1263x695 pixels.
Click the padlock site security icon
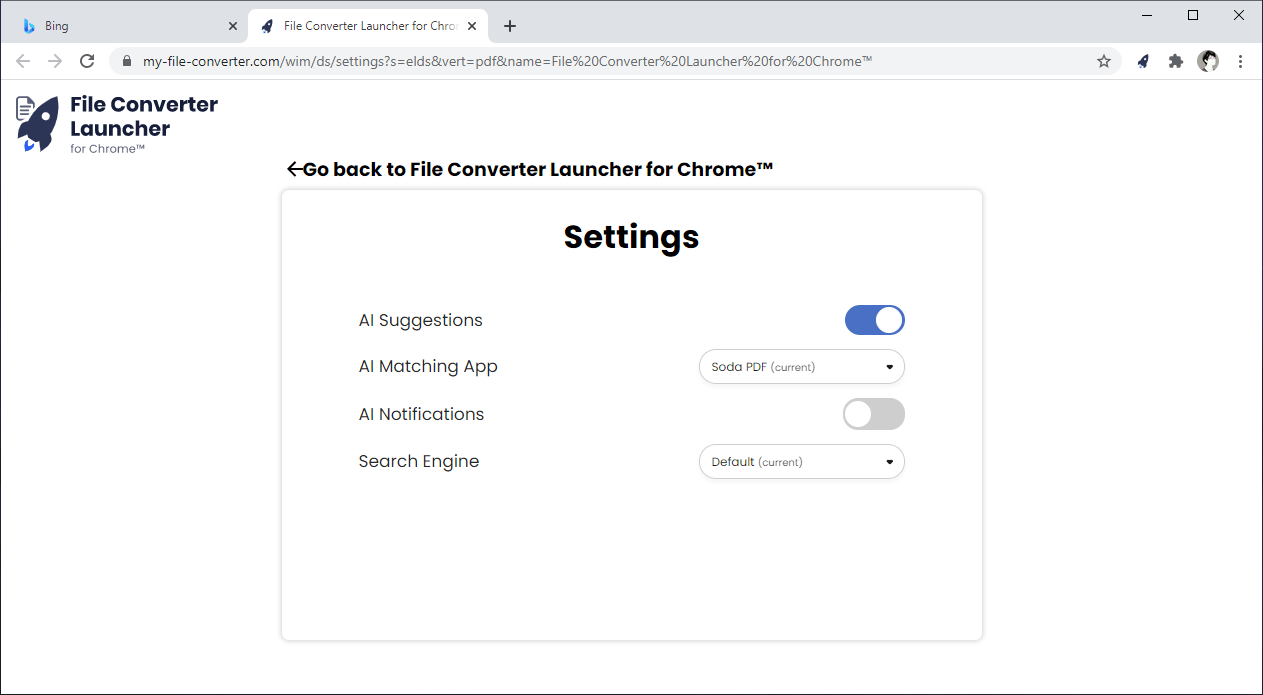point(126,61)
